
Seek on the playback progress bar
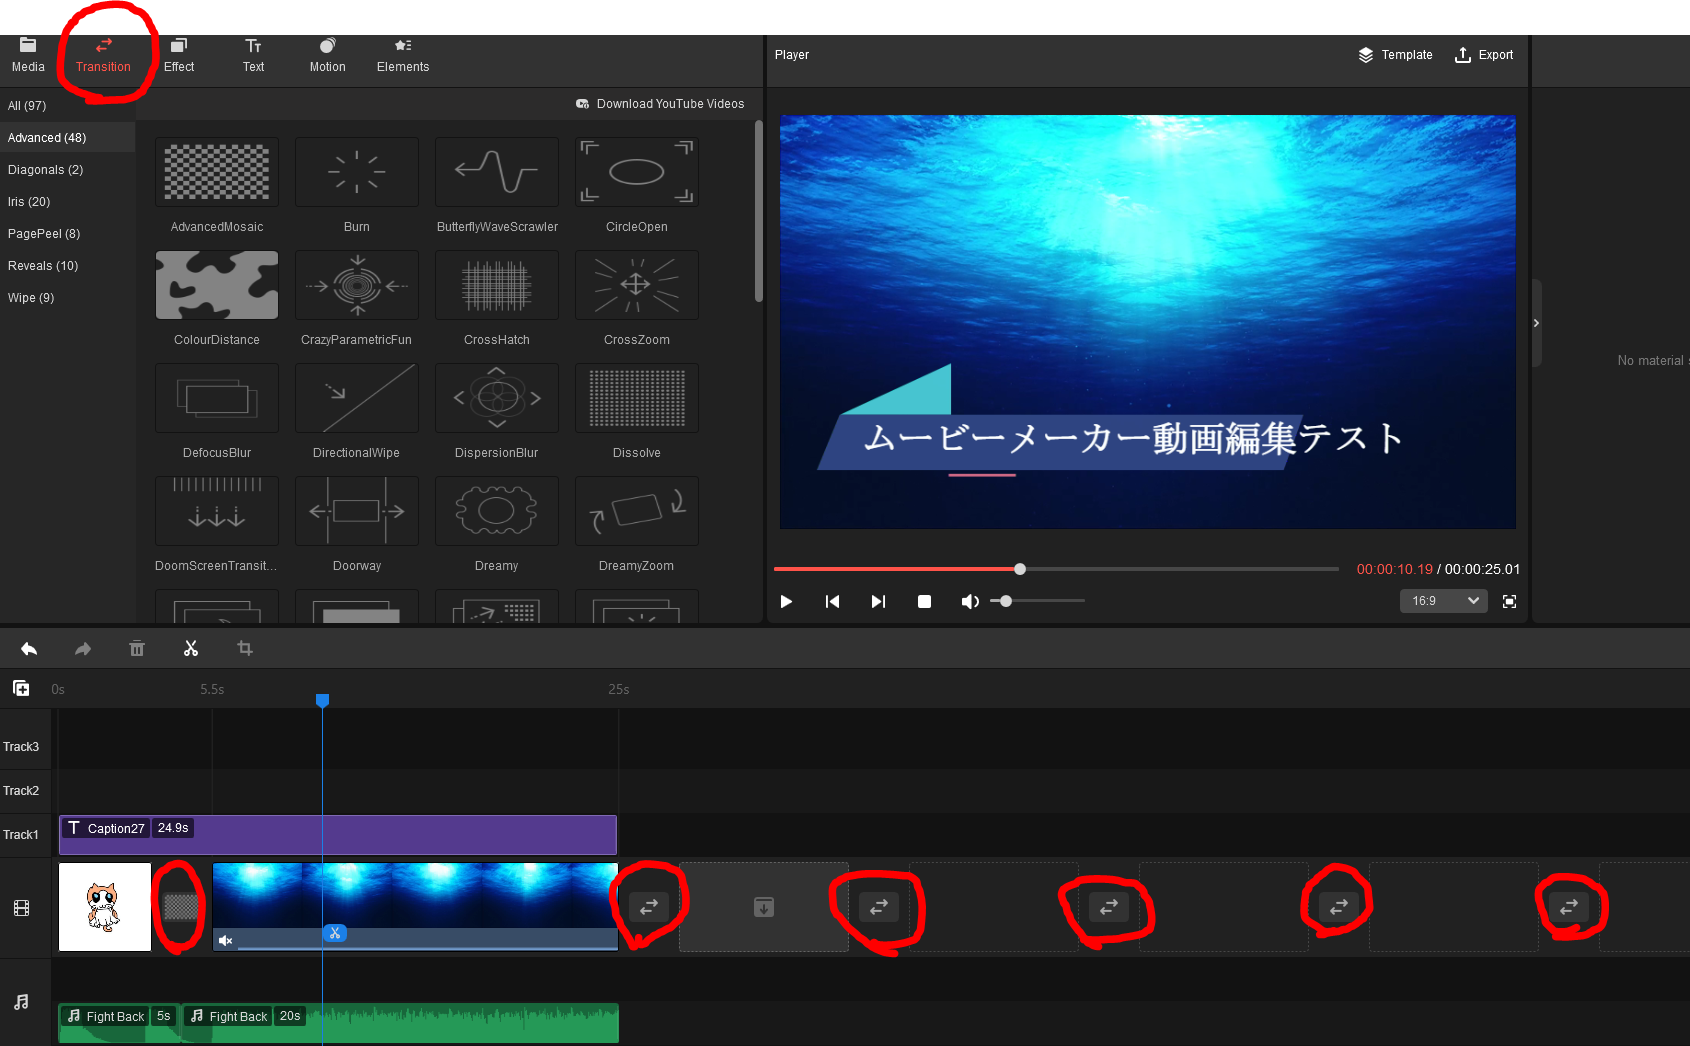point(1056,569)
